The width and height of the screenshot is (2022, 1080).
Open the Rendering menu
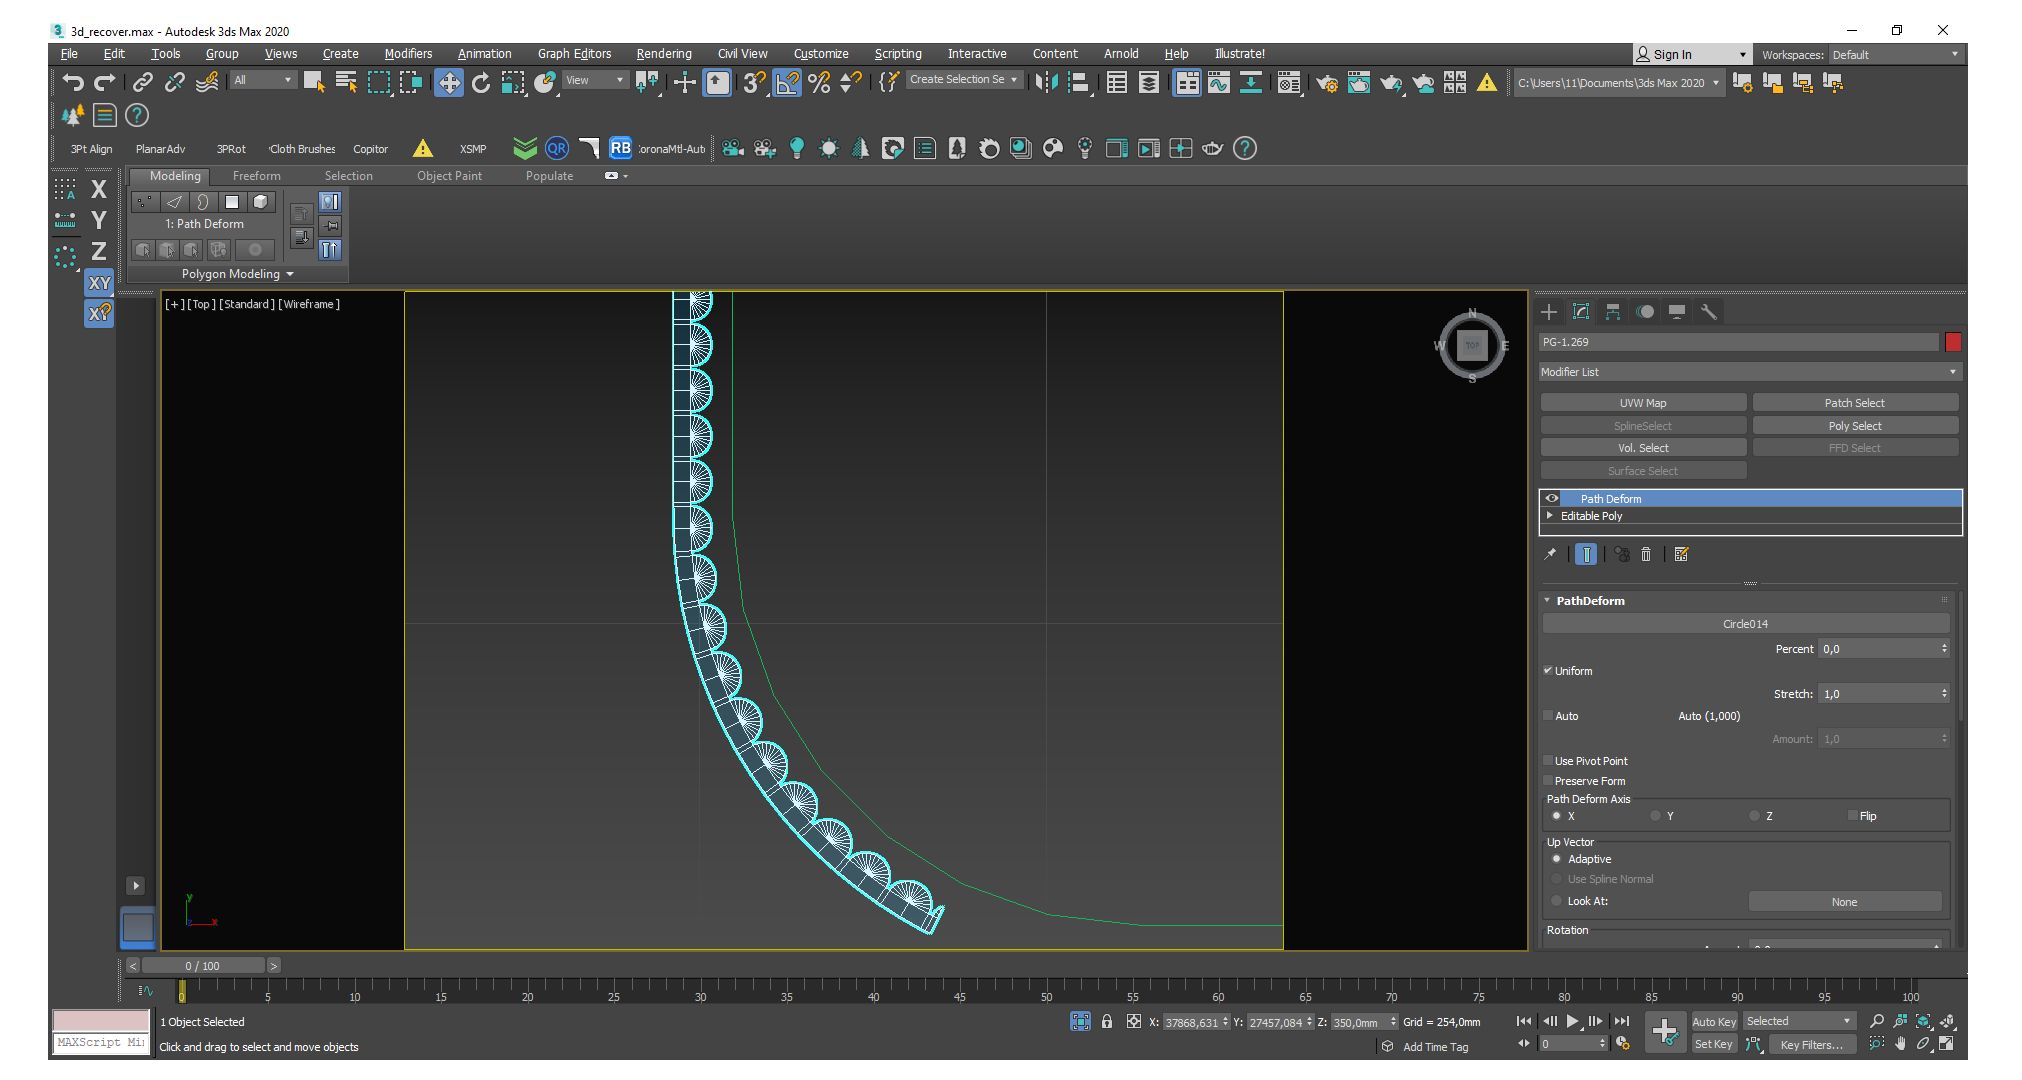663,54
